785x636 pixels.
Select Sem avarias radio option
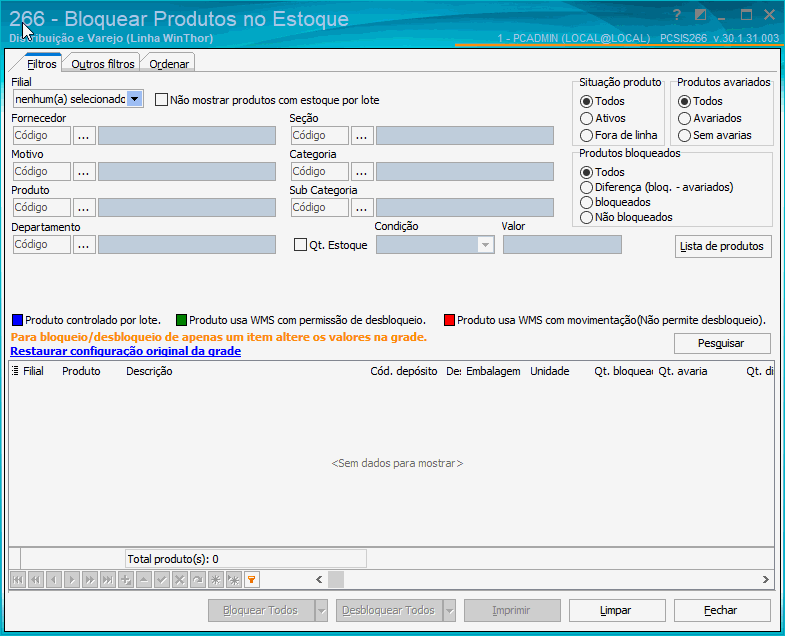tap(684, 136)
